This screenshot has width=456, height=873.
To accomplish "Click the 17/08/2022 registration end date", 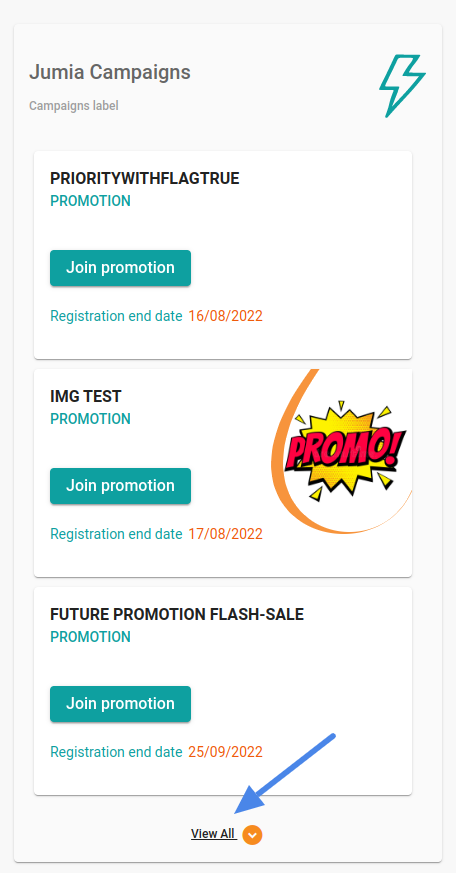I will click(225, 534).
